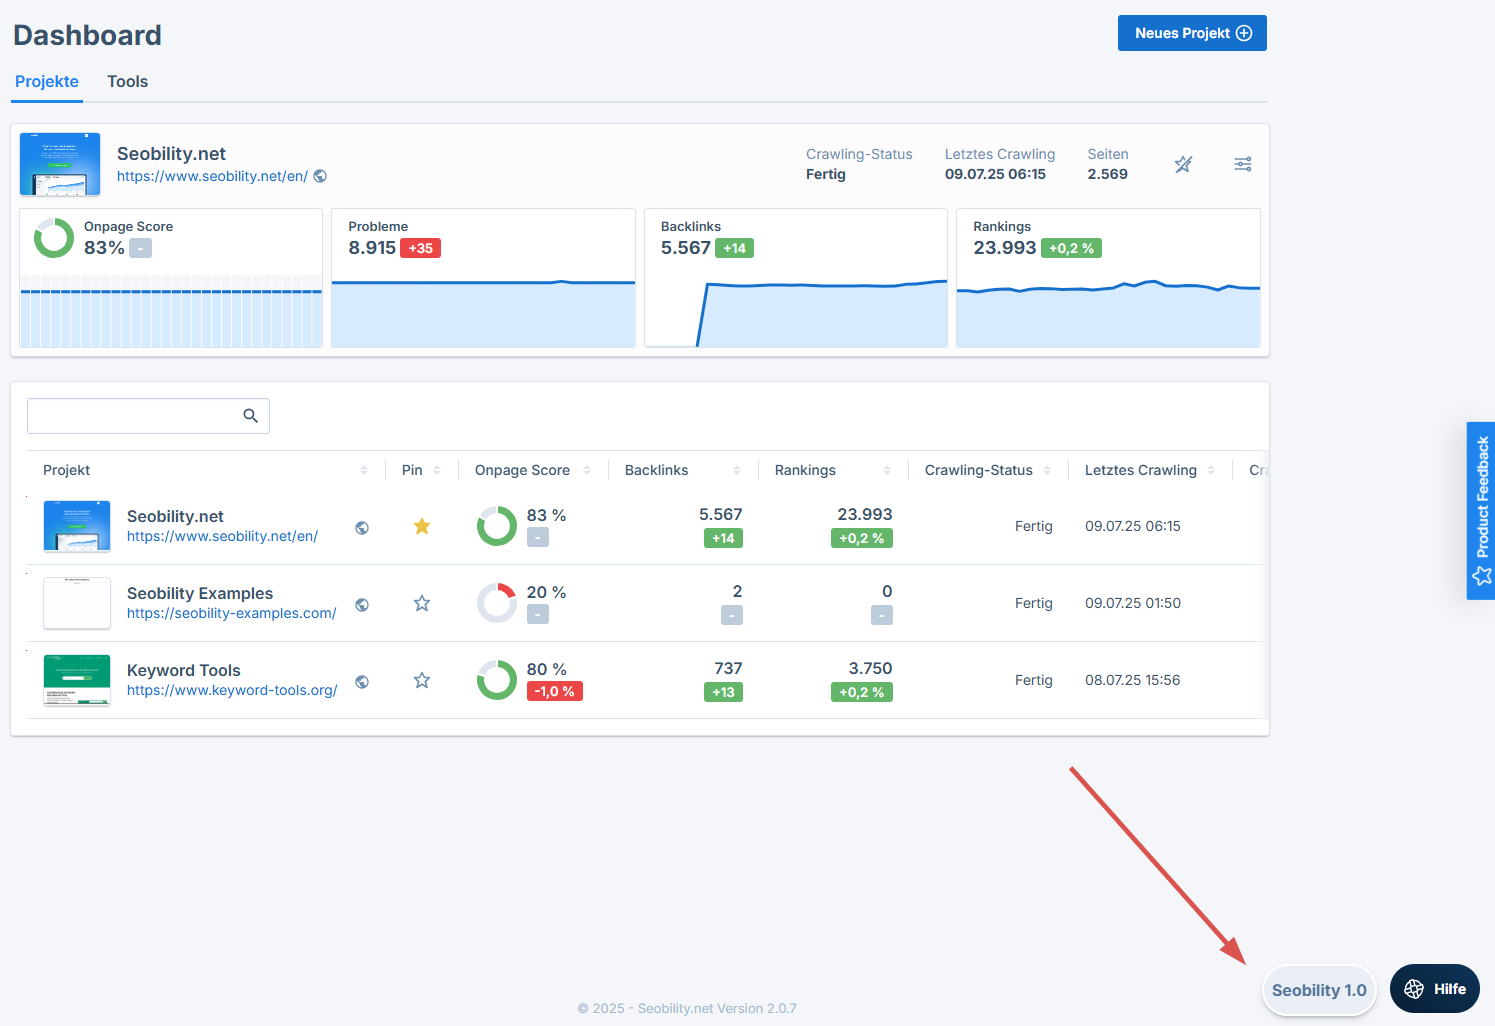Sort table by Projekt column arrows

[x=364, y=470]
